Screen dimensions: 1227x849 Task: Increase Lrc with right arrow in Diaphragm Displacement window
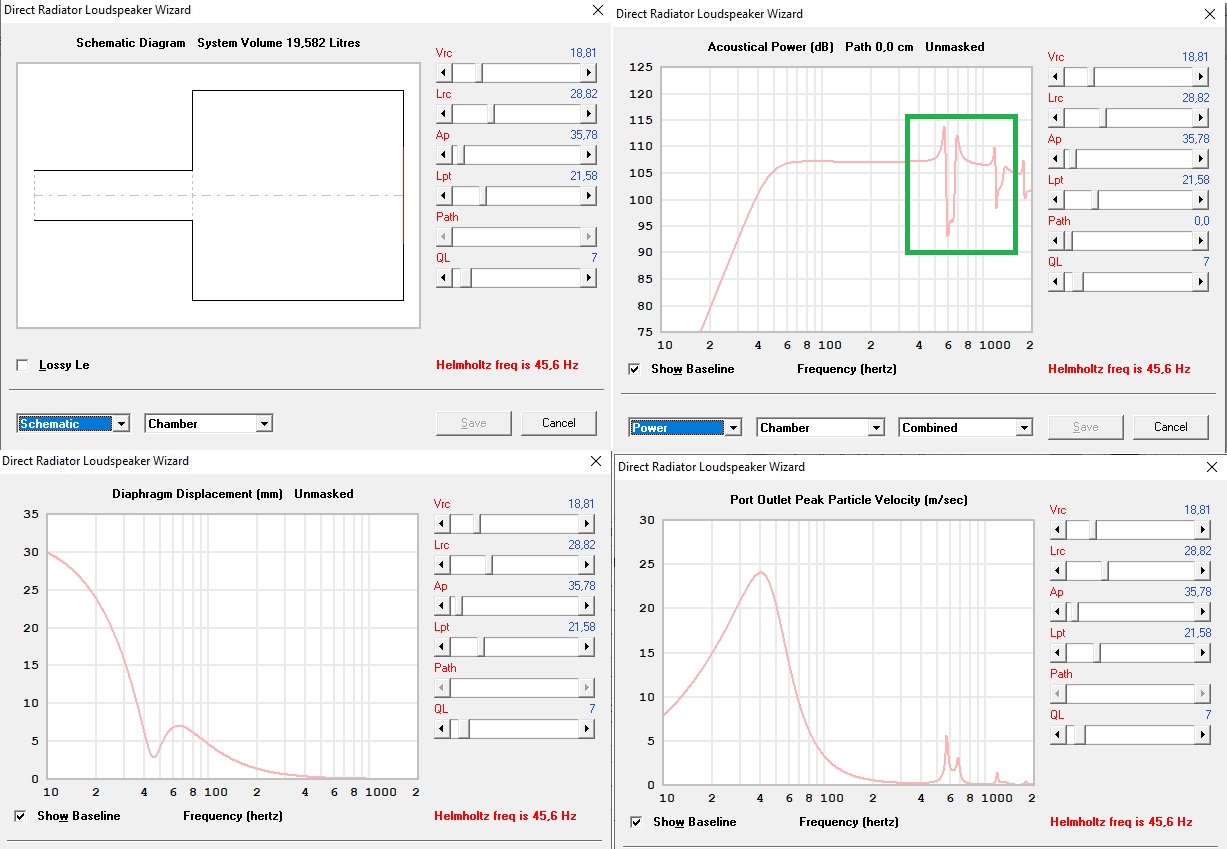click(x=587, y=565)
